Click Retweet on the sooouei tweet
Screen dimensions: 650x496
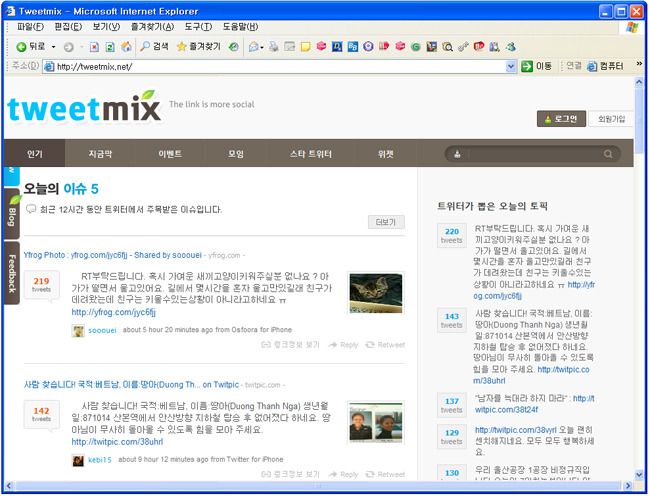click(x=386, y=345)
